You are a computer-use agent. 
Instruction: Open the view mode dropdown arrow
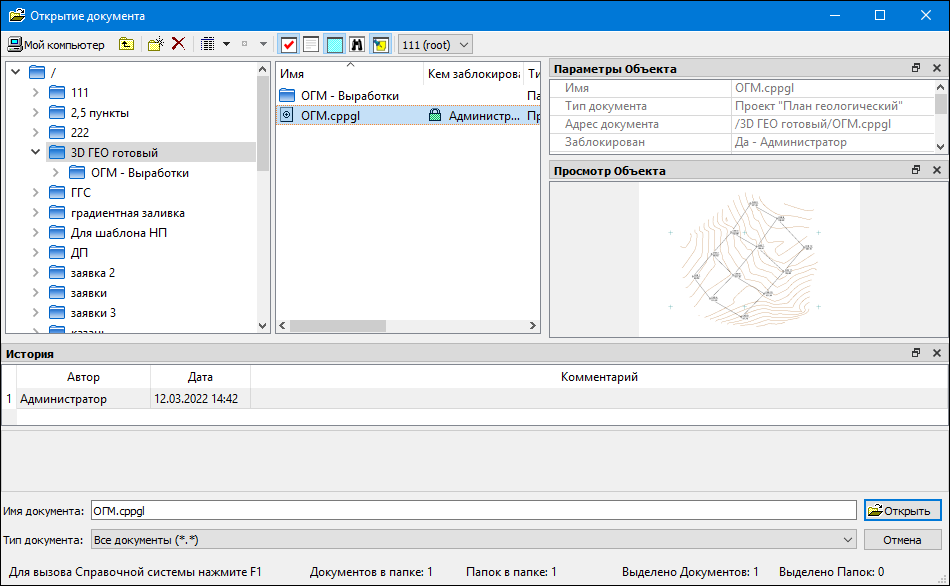click(226, 44)
